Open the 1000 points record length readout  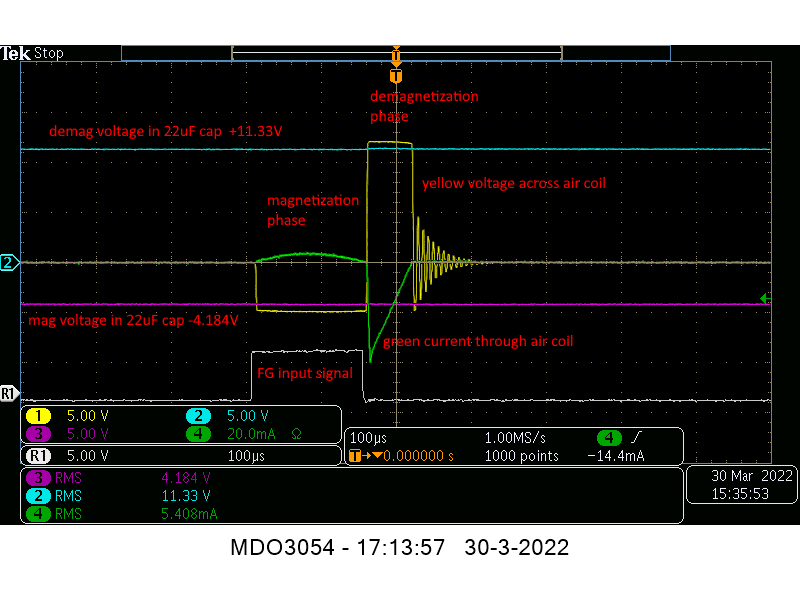[517, 455]
